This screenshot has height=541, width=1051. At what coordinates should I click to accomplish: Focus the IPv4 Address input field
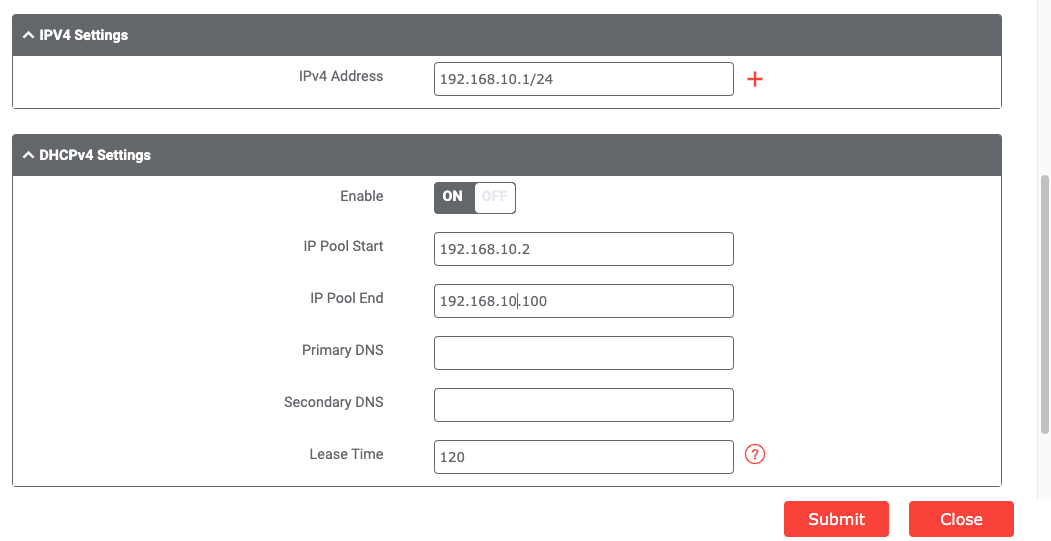[583, 80]
